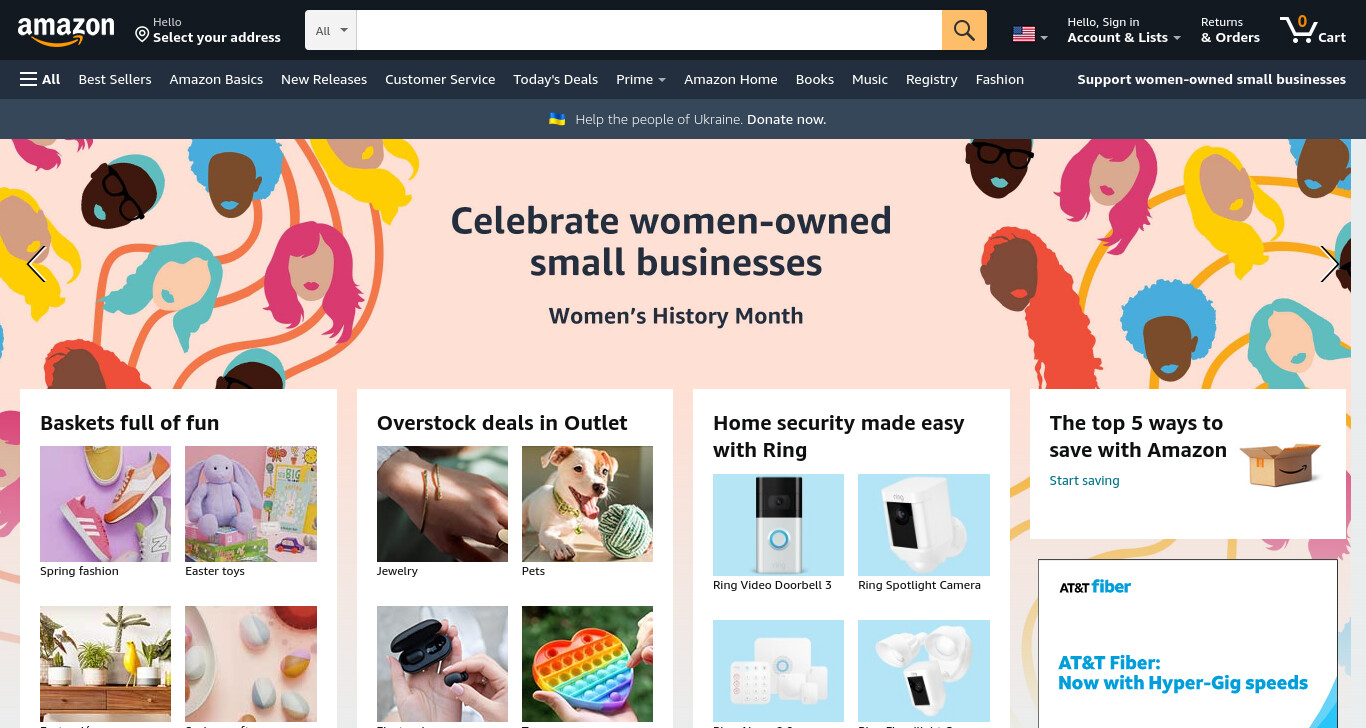Expand the All search category dropdown
This screenshot has width=1366, height=728.
coord(331,30)
